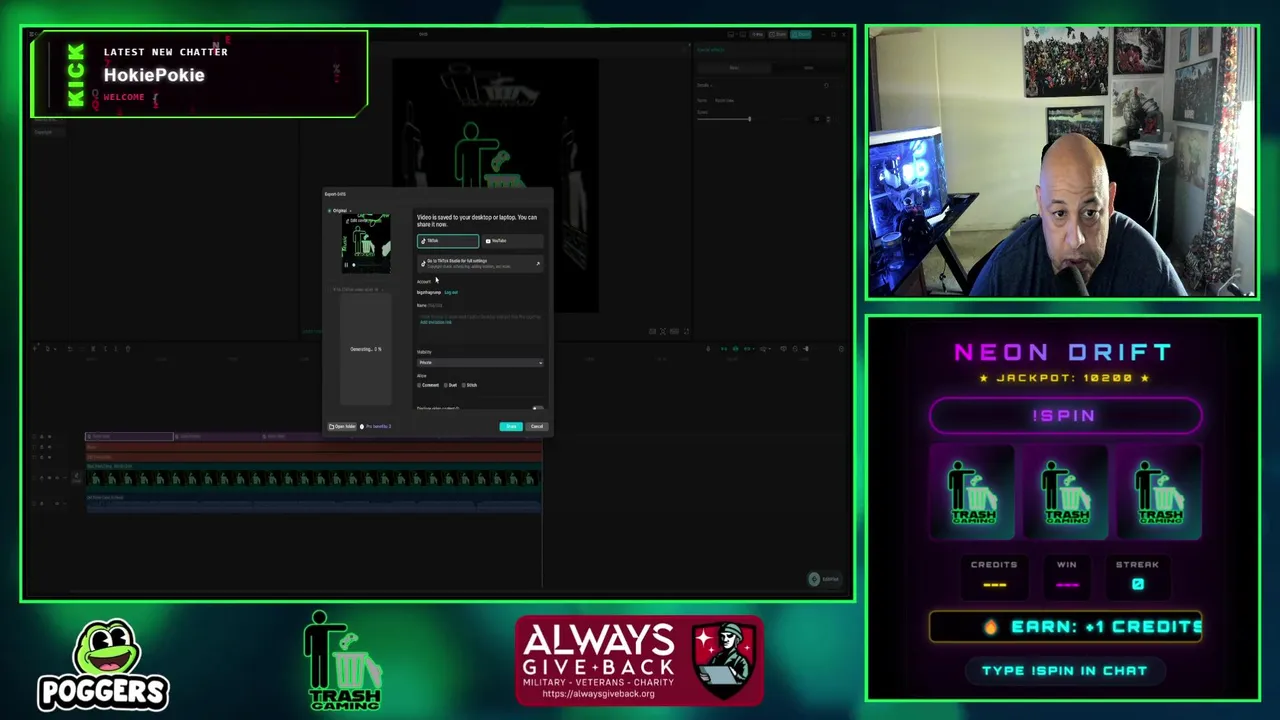Click Cancel in the export dialog

point(537,426)
